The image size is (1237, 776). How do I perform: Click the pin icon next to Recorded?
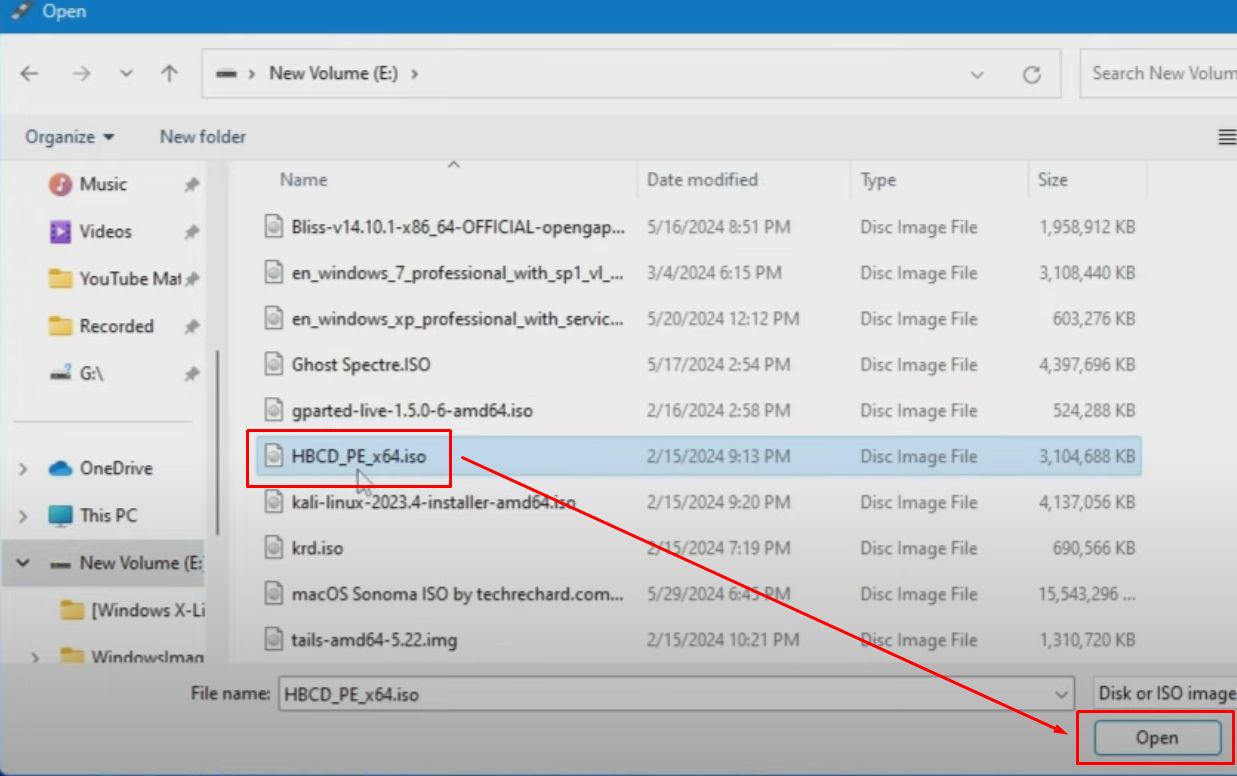191,327
